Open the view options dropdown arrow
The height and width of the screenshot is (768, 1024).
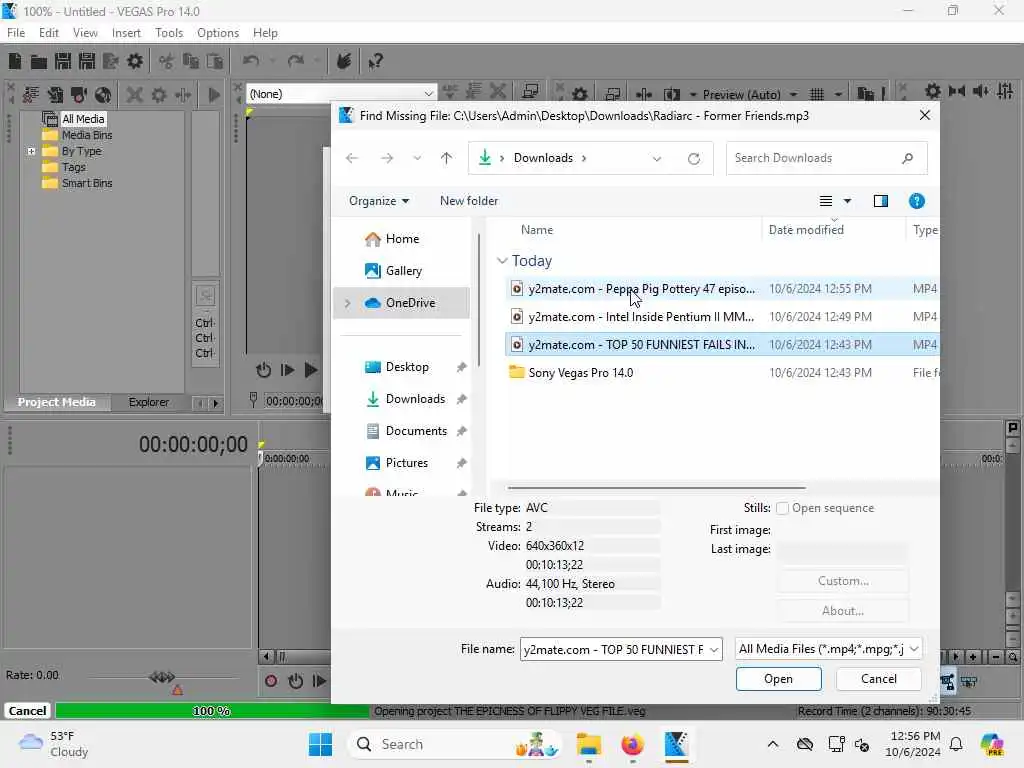(847, 201)
